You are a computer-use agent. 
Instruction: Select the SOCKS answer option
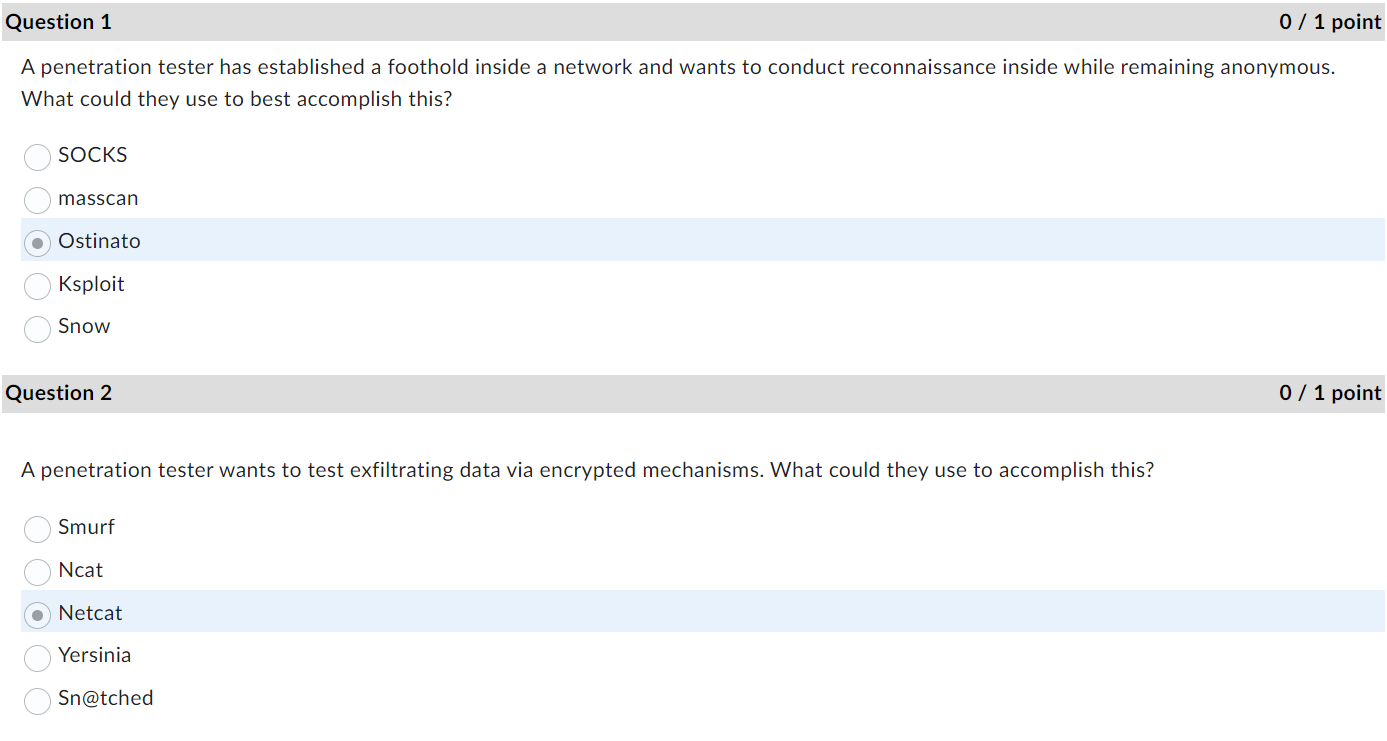pos(37,157)
